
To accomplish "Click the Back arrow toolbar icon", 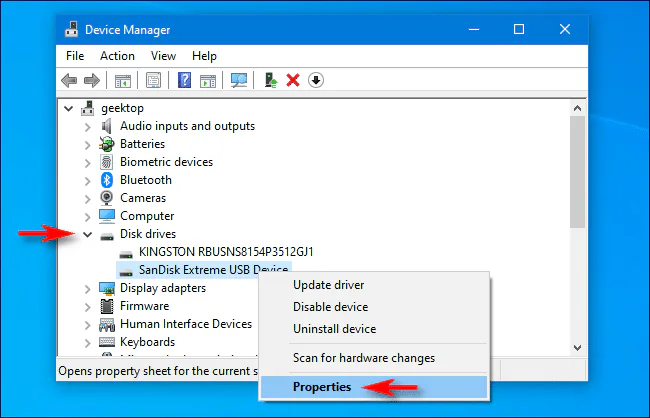I will (69, 80).
